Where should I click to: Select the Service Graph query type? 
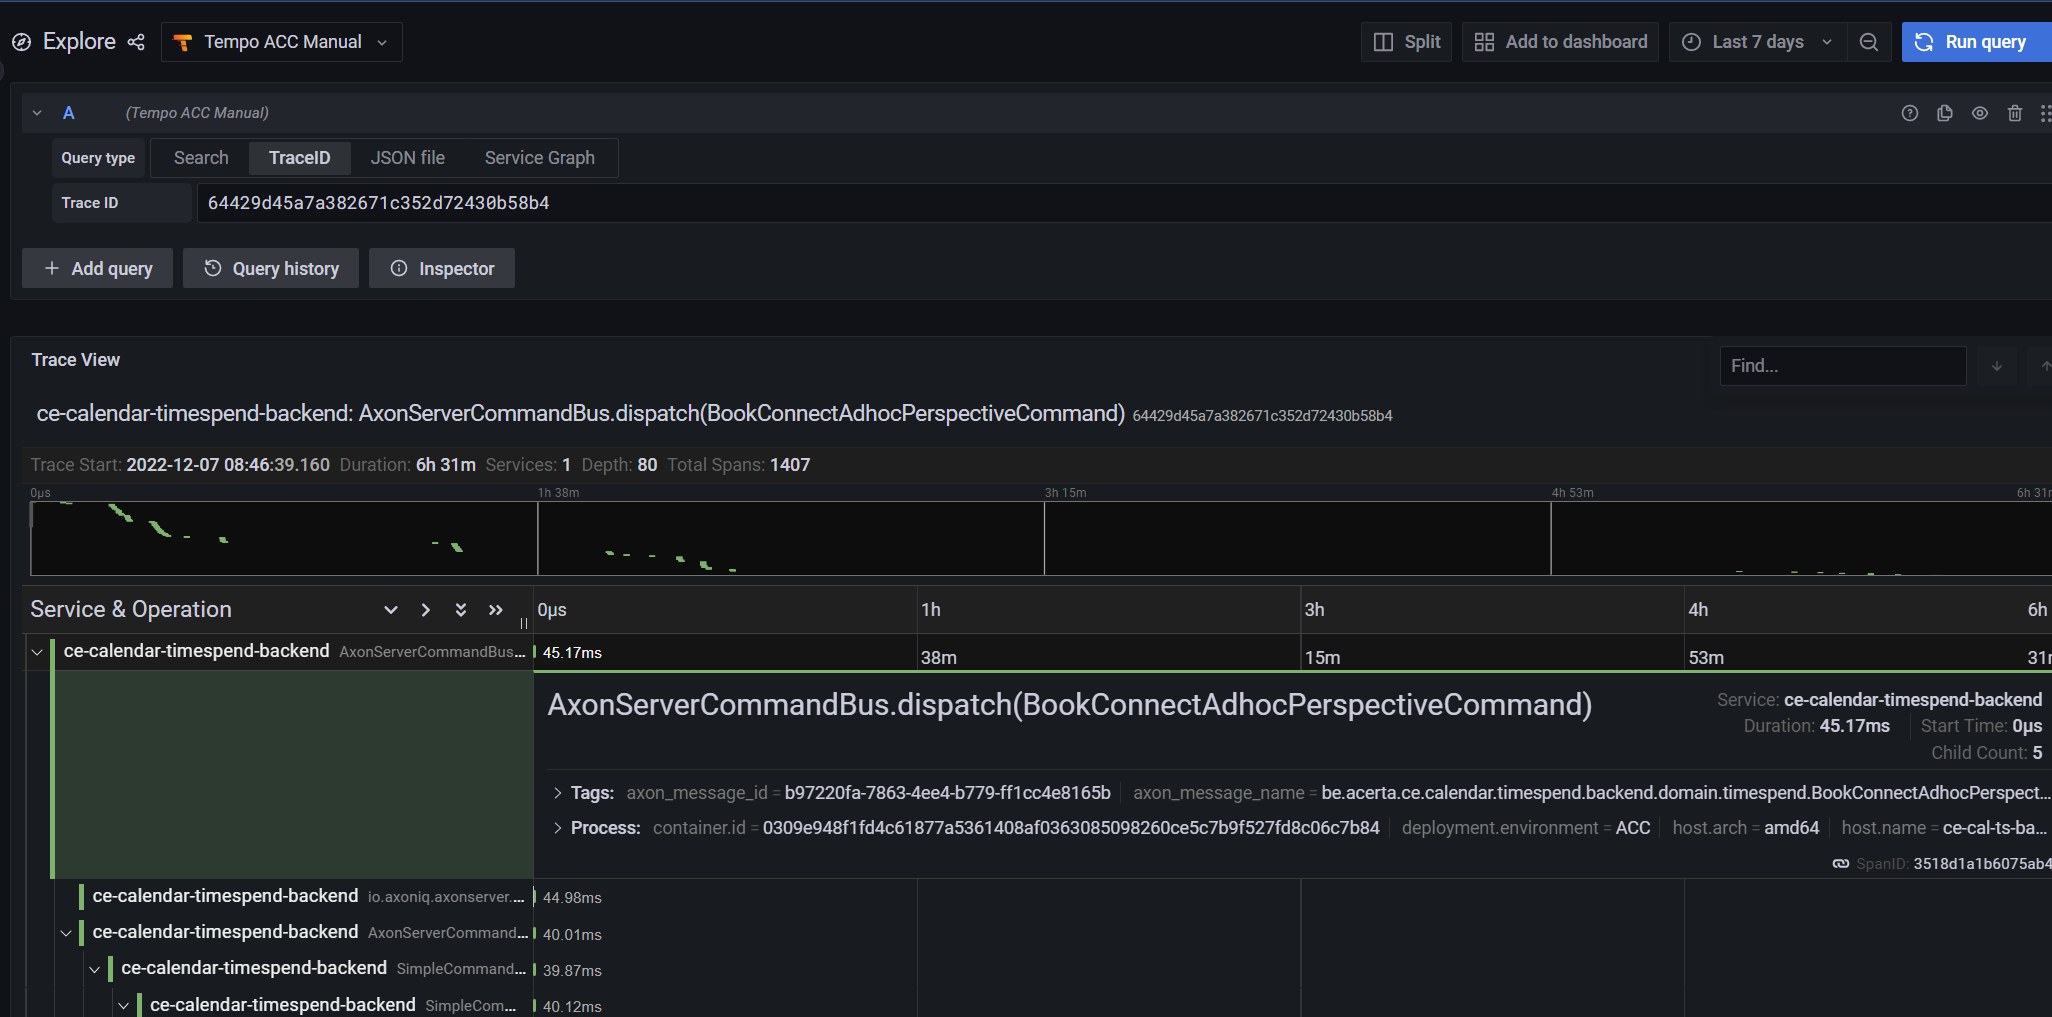tap(539, 158)
